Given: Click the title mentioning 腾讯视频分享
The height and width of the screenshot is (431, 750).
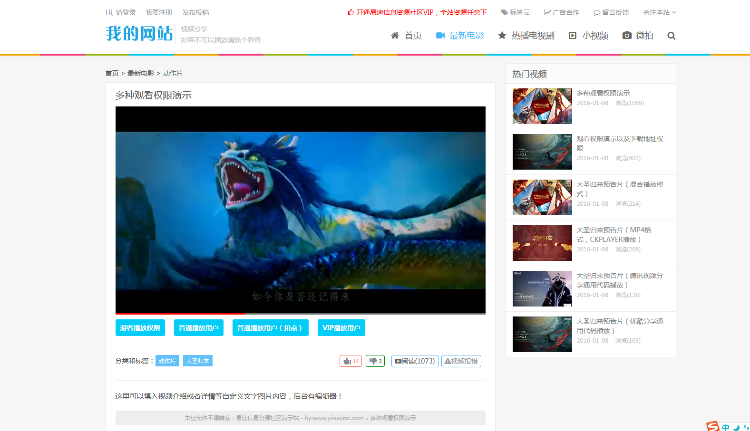Looking at the screenshot, I should pyautogui.click(x=620, y=280).
